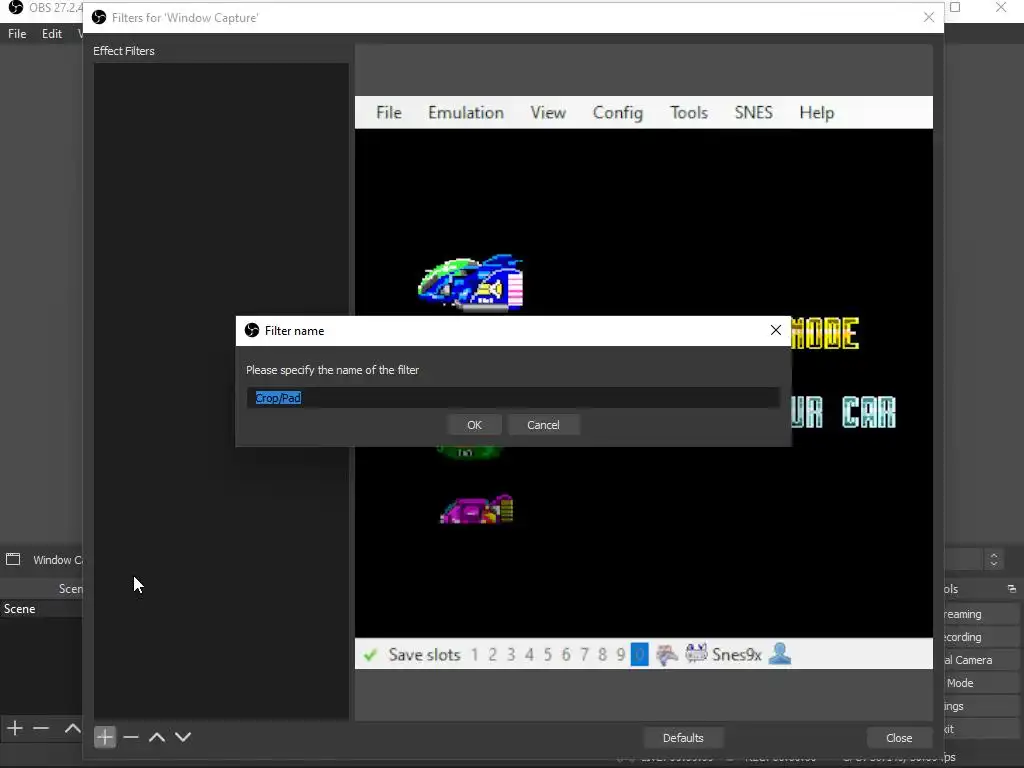Open the Edit menu in the OBS main window
1024x768 pixels.
(52, 33)
